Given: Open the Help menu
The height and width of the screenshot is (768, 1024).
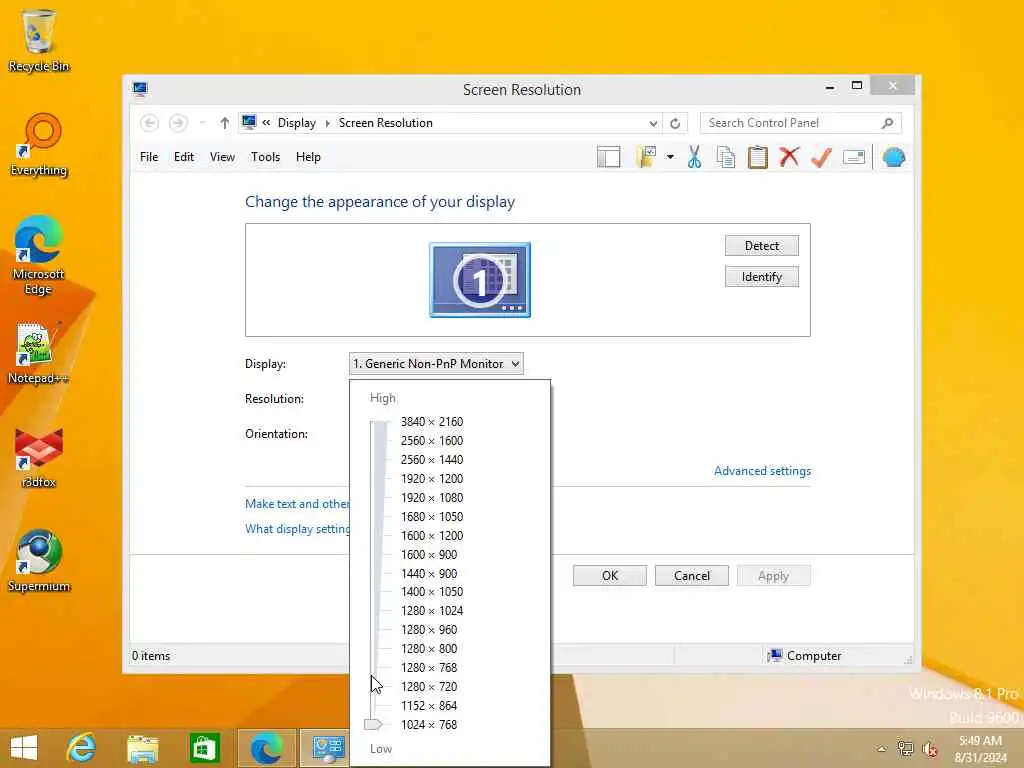Looking at the screenshot, I should point(308,157).
